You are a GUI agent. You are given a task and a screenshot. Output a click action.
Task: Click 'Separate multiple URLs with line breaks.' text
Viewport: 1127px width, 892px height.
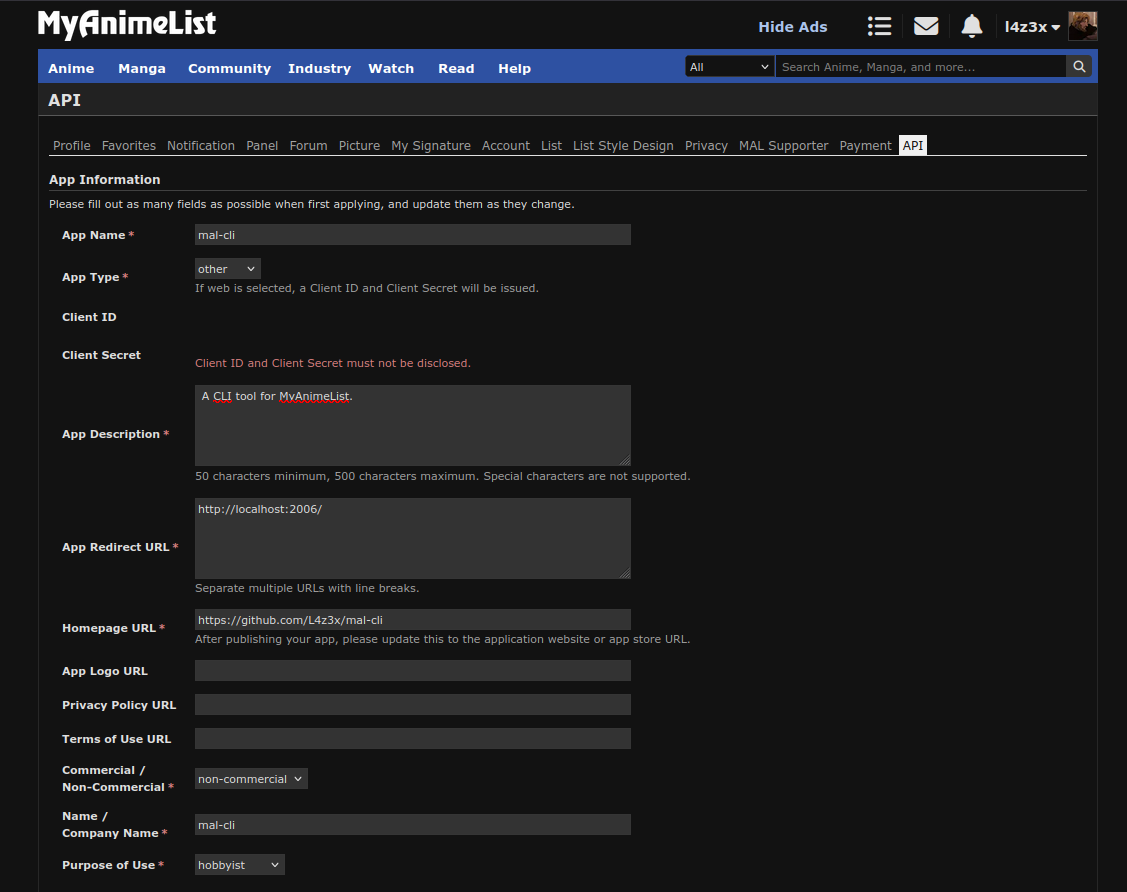(x=307, y=589)
